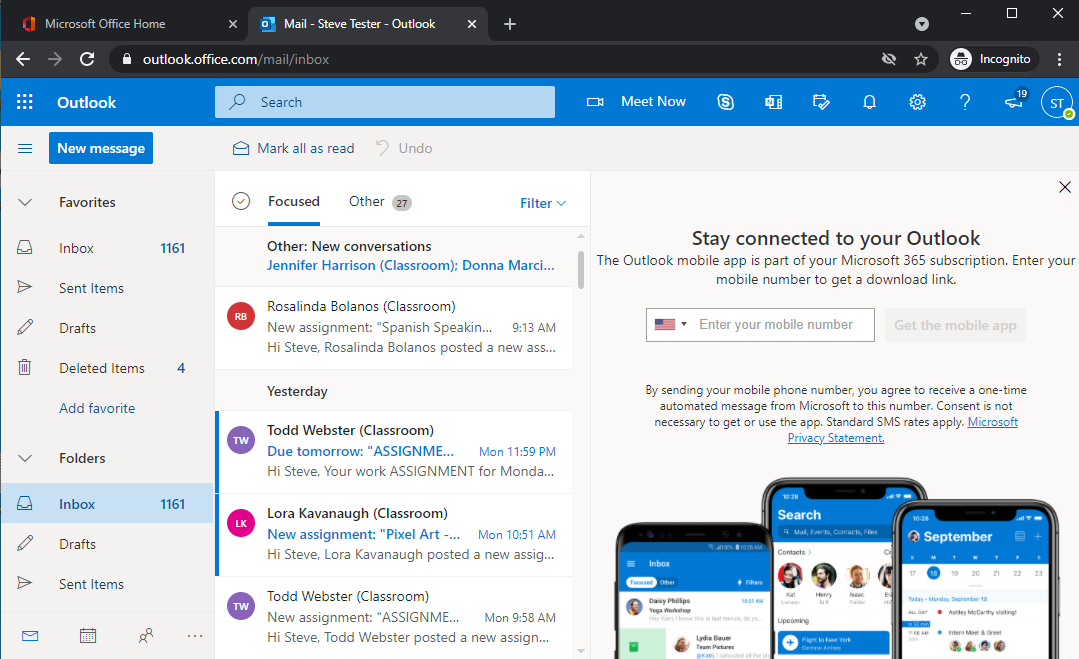Open New assignment Pixel Art email

(x=394, y=534)
